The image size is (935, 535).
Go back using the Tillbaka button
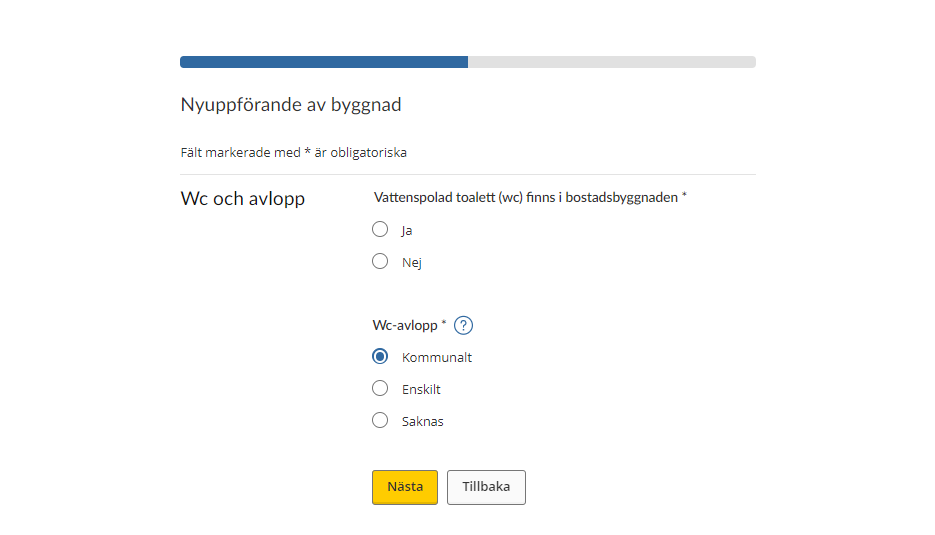coord(487,487)
